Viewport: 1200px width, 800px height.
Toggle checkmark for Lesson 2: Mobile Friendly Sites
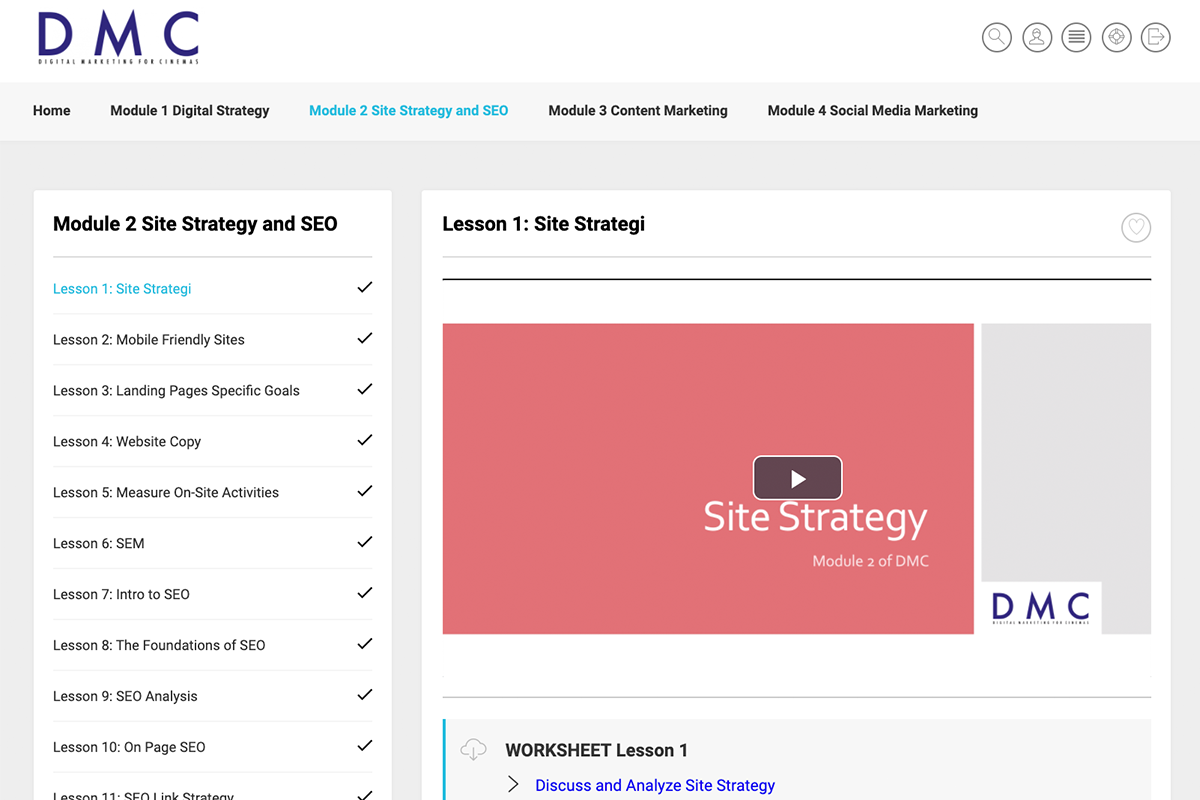[365, 339]
